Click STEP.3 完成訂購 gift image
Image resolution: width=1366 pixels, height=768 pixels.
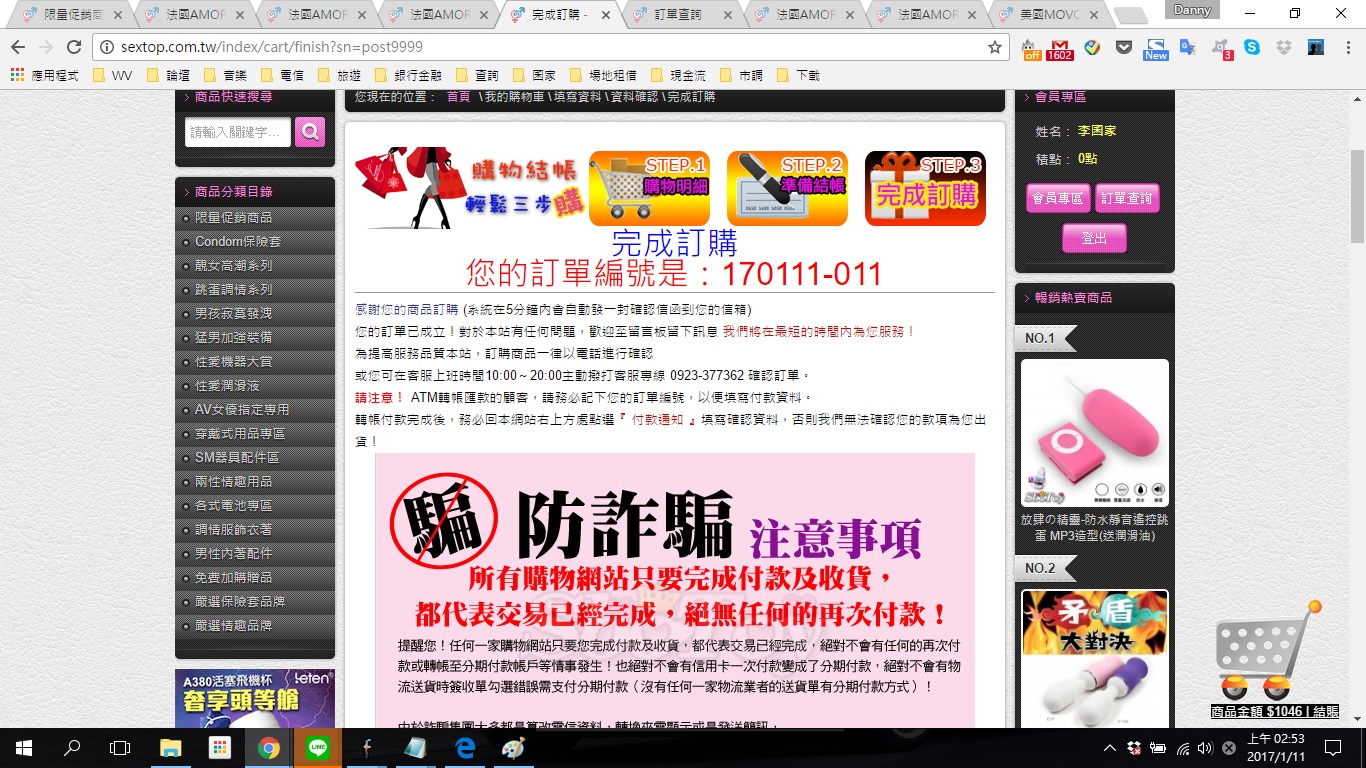925,188
